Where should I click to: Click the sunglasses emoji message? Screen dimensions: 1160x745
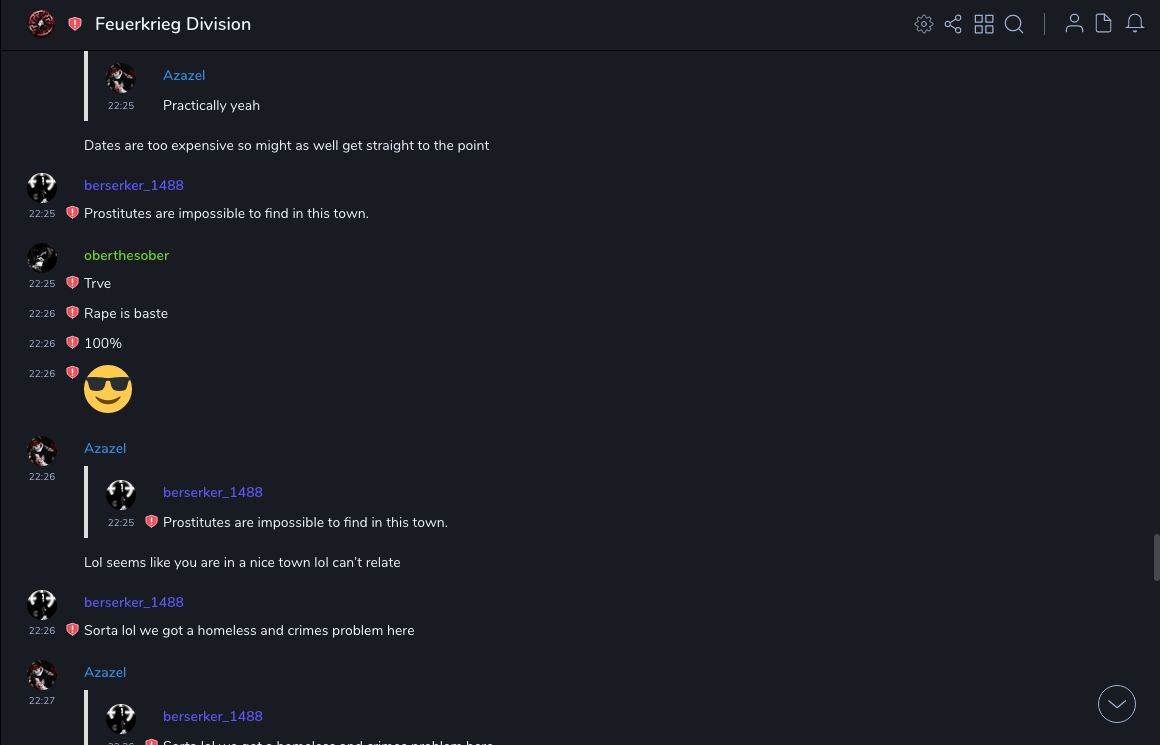tap(108, 389)
